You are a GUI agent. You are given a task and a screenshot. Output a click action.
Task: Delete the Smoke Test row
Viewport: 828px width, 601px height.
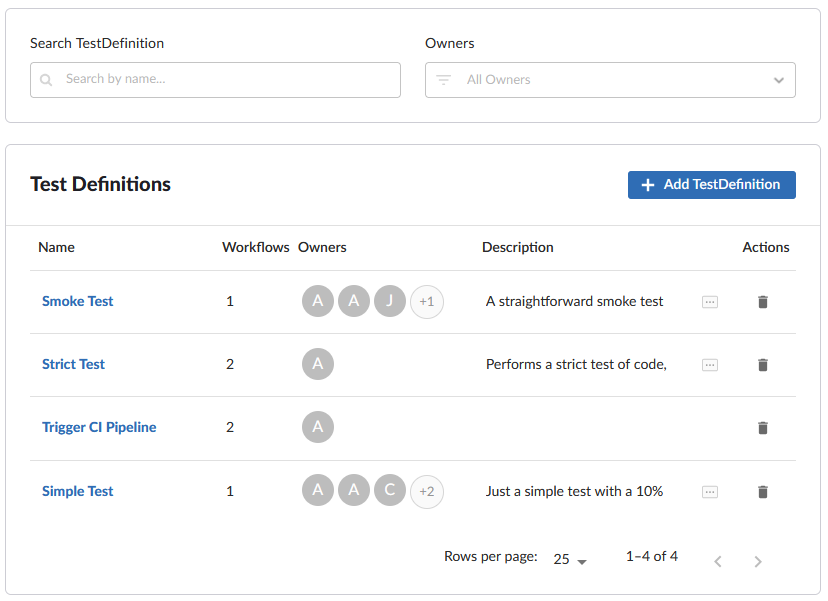pos(763,302)
